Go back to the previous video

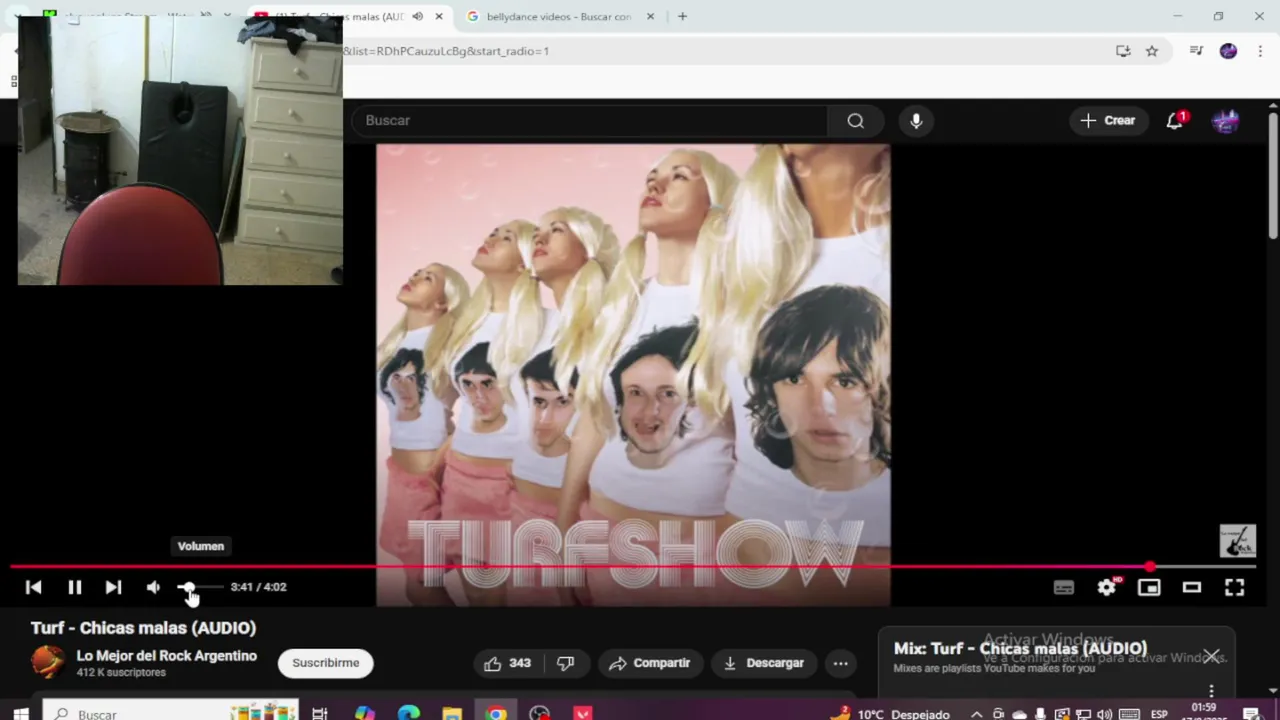coord(33,587)
